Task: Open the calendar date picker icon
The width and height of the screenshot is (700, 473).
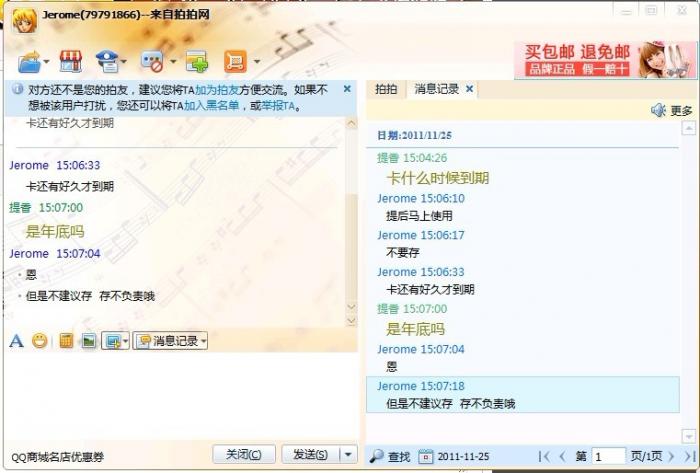Action: tap(425, 456)
